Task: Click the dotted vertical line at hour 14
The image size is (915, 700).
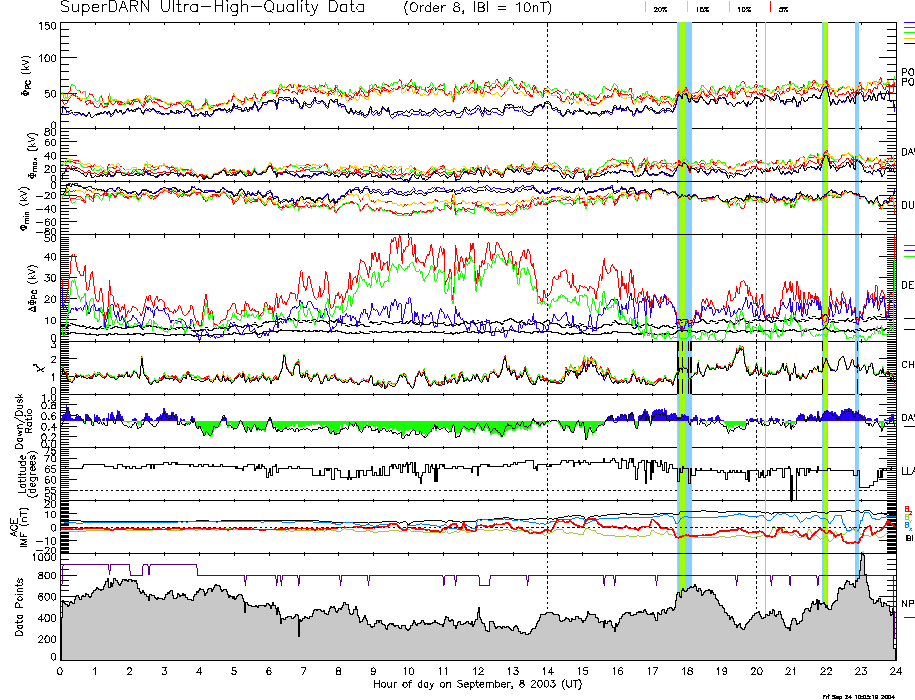Action: pos(547,300)
